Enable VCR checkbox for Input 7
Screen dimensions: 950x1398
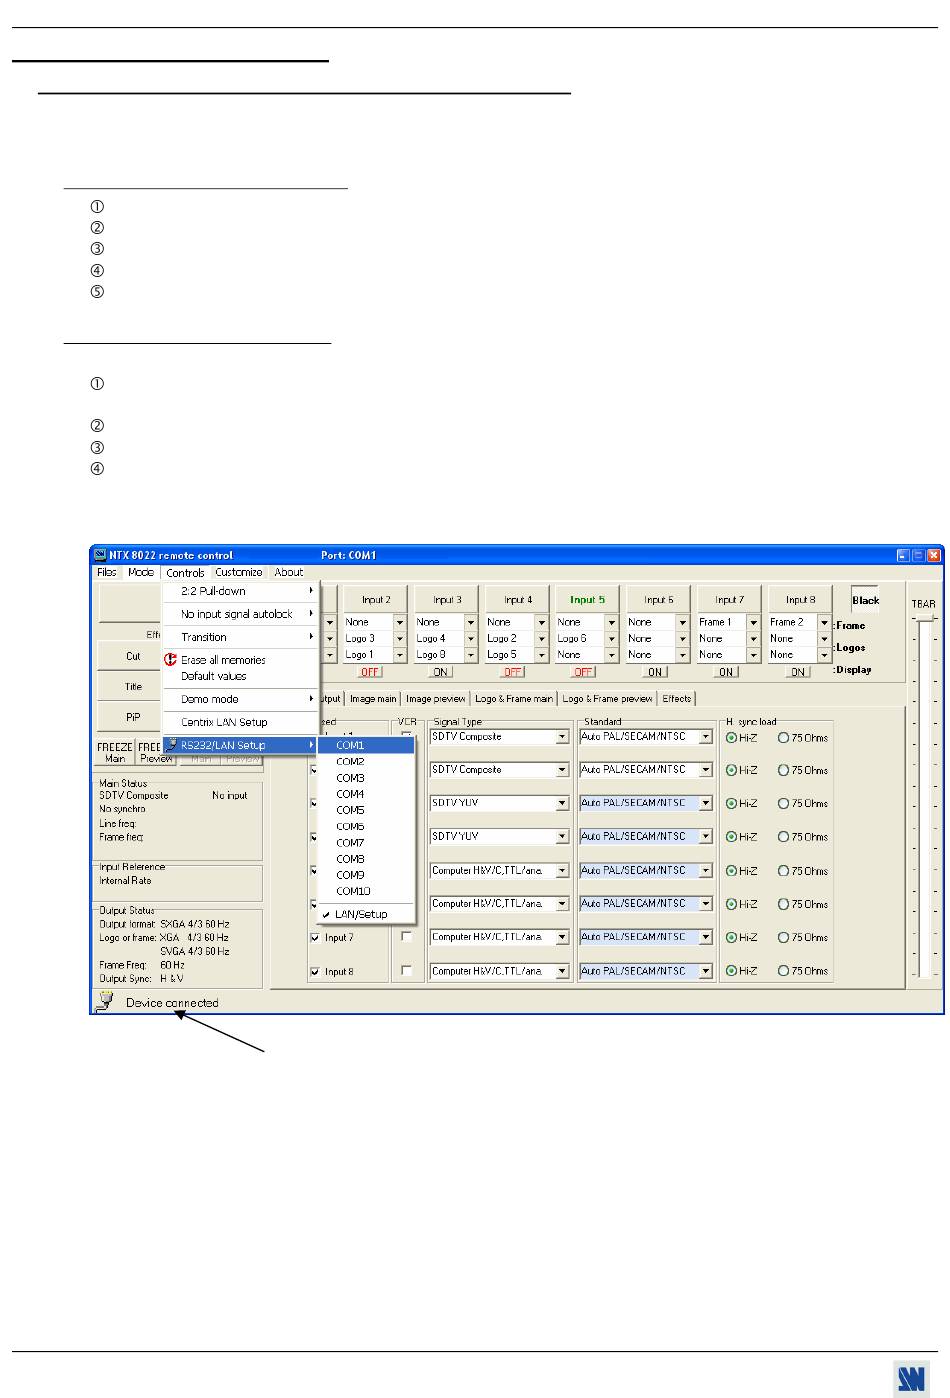coord(406,937)
